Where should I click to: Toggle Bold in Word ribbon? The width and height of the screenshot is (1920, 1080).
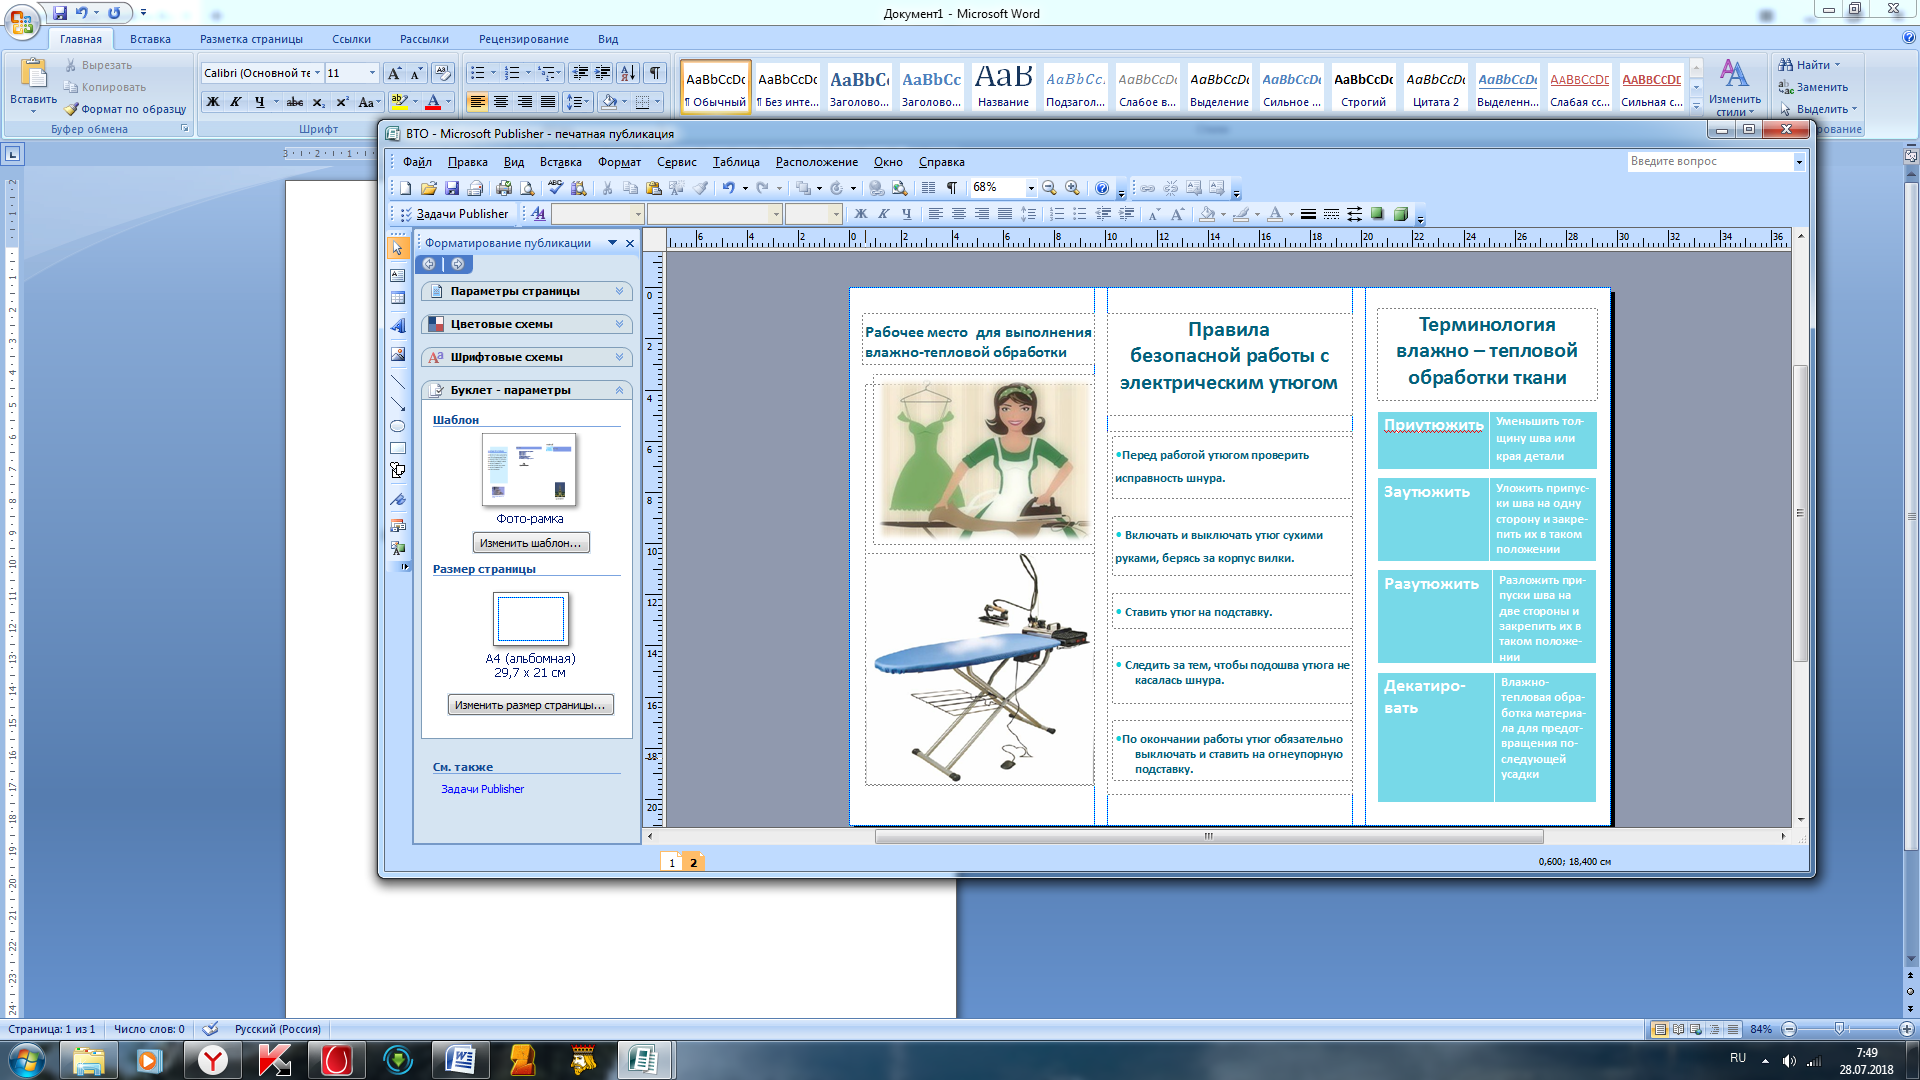coord(213,102)
